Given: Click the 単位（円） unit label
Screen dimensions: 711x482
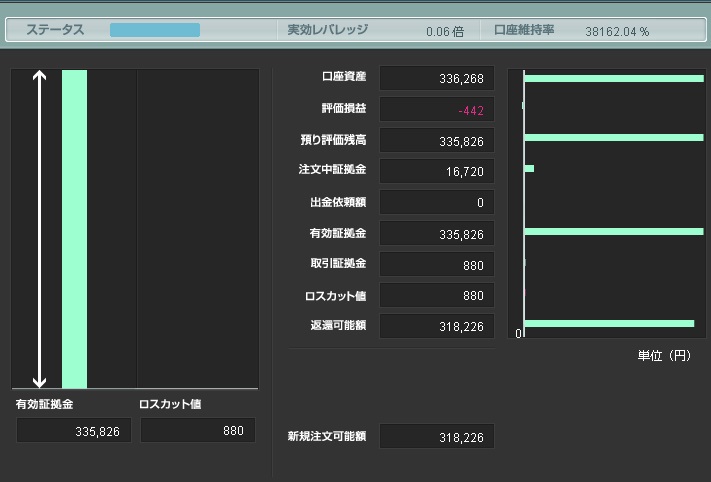Looking at the screenshot, I should [664, 355].
